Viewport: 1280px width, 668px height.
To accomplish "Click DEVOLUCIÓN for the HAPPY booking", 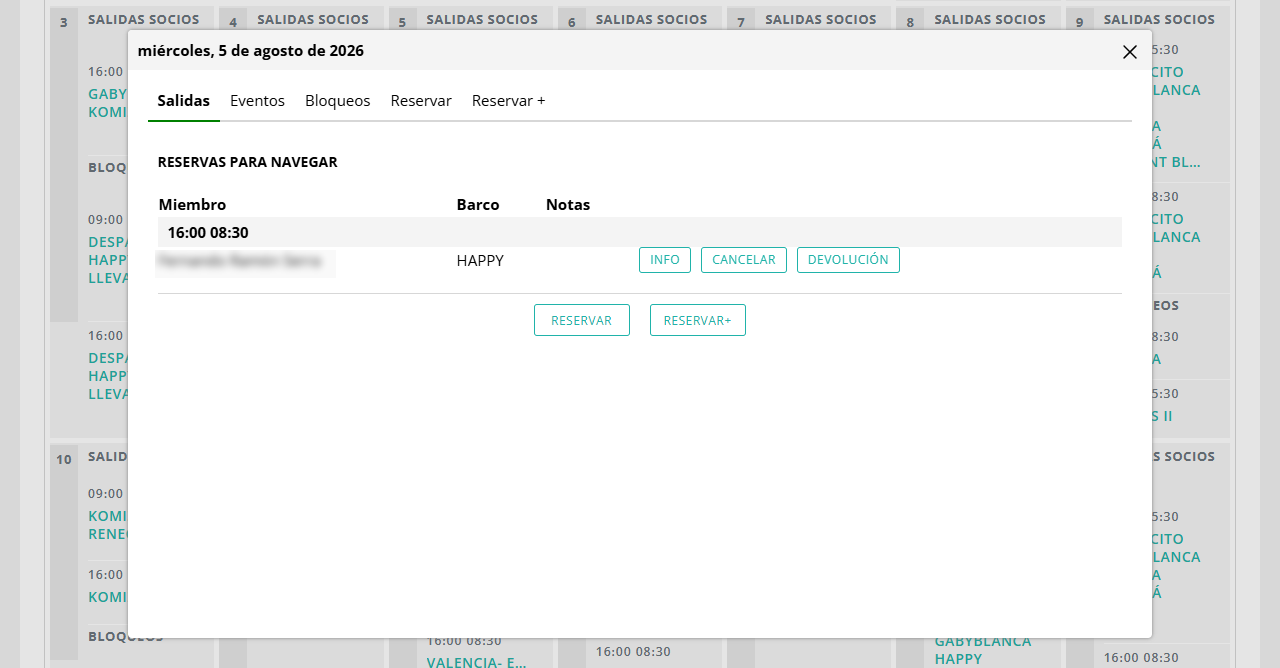I will pos(848,260).
